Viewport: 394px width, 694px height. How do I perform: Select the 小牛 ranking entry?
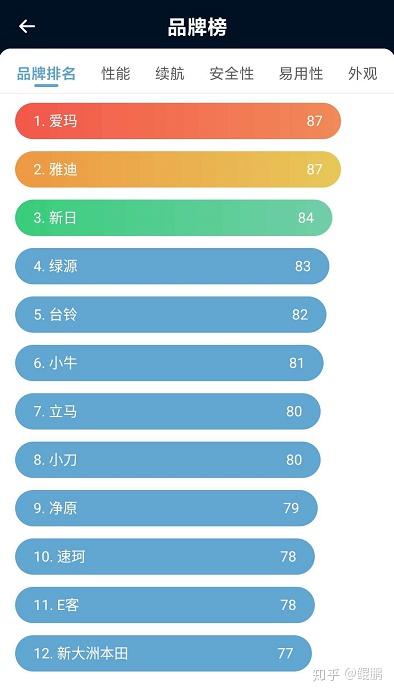pos(169,363)
